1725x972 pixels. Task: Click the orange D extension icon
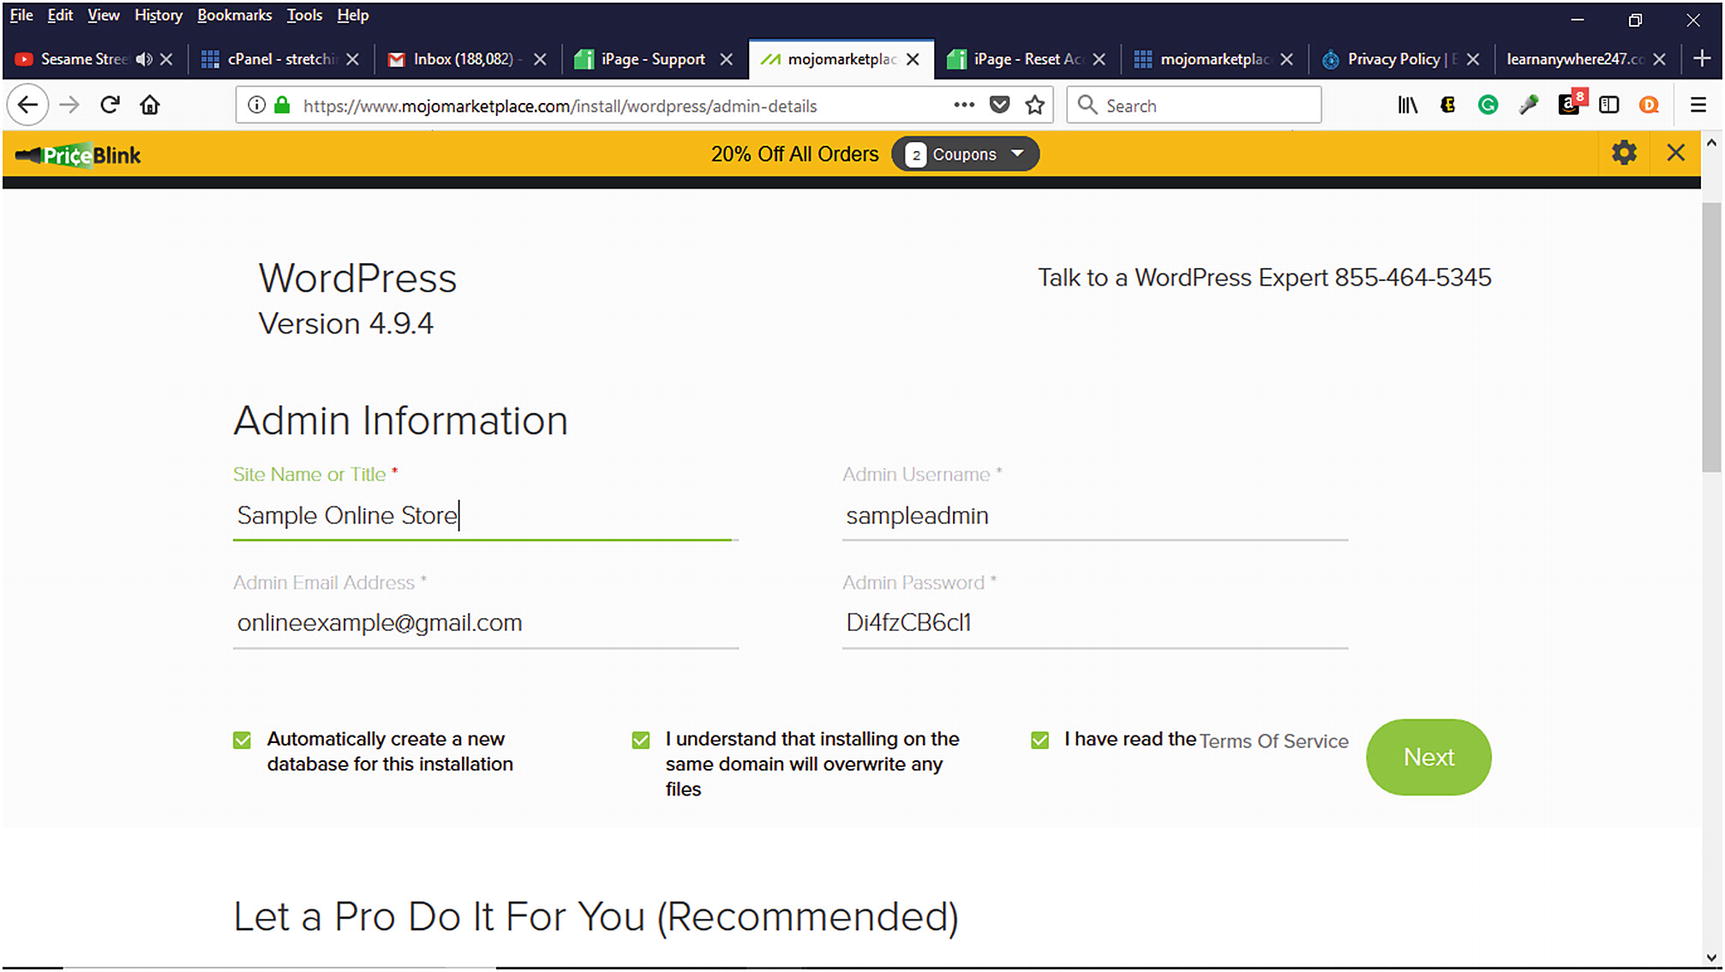pos(1649,105)
